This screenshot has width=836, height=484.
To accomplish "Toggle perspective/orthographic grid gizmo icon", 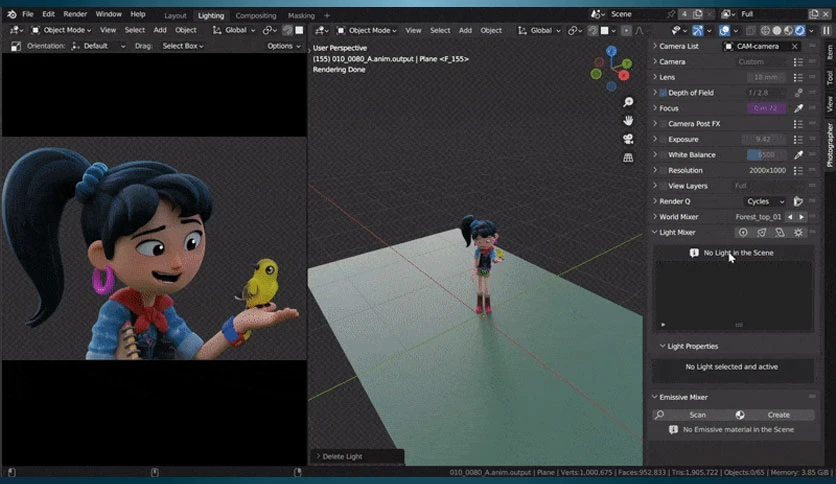I will coord(628,158).
